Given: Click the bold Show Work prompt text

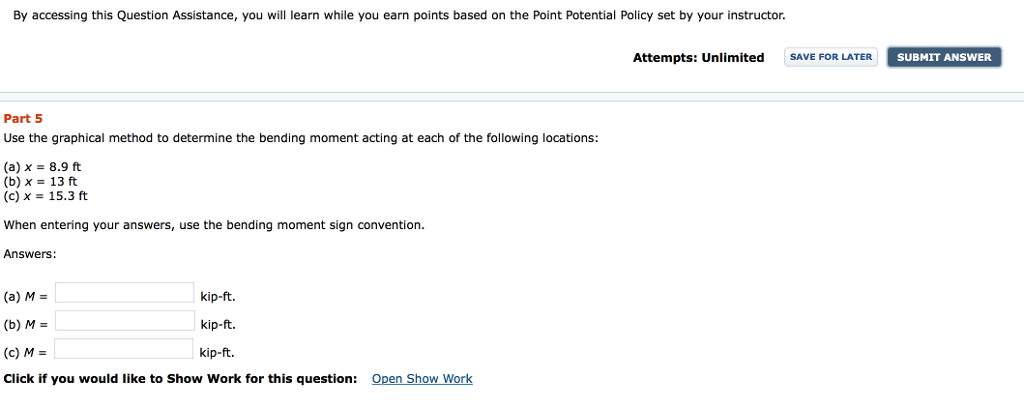Looking at the screenshot, I should 180,379.
